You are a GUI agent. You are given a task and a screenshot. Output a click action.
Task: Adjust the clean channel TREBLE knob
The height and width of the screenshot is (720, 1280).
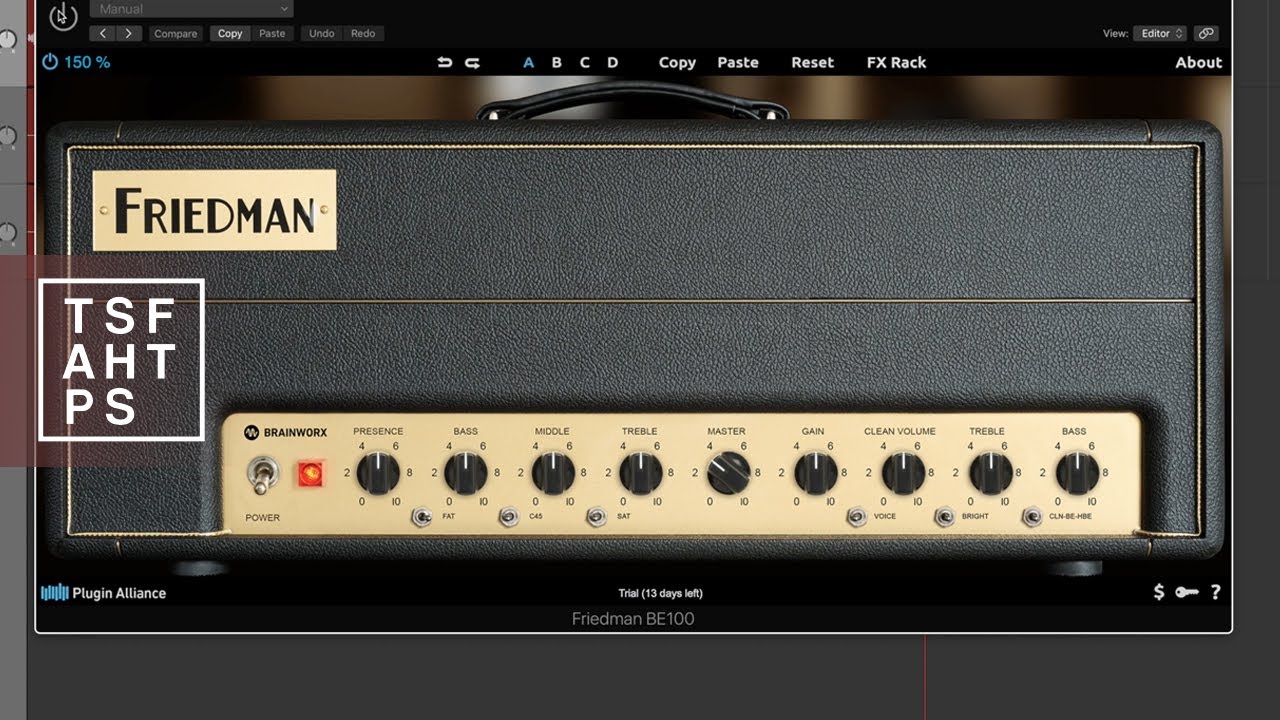989,473
